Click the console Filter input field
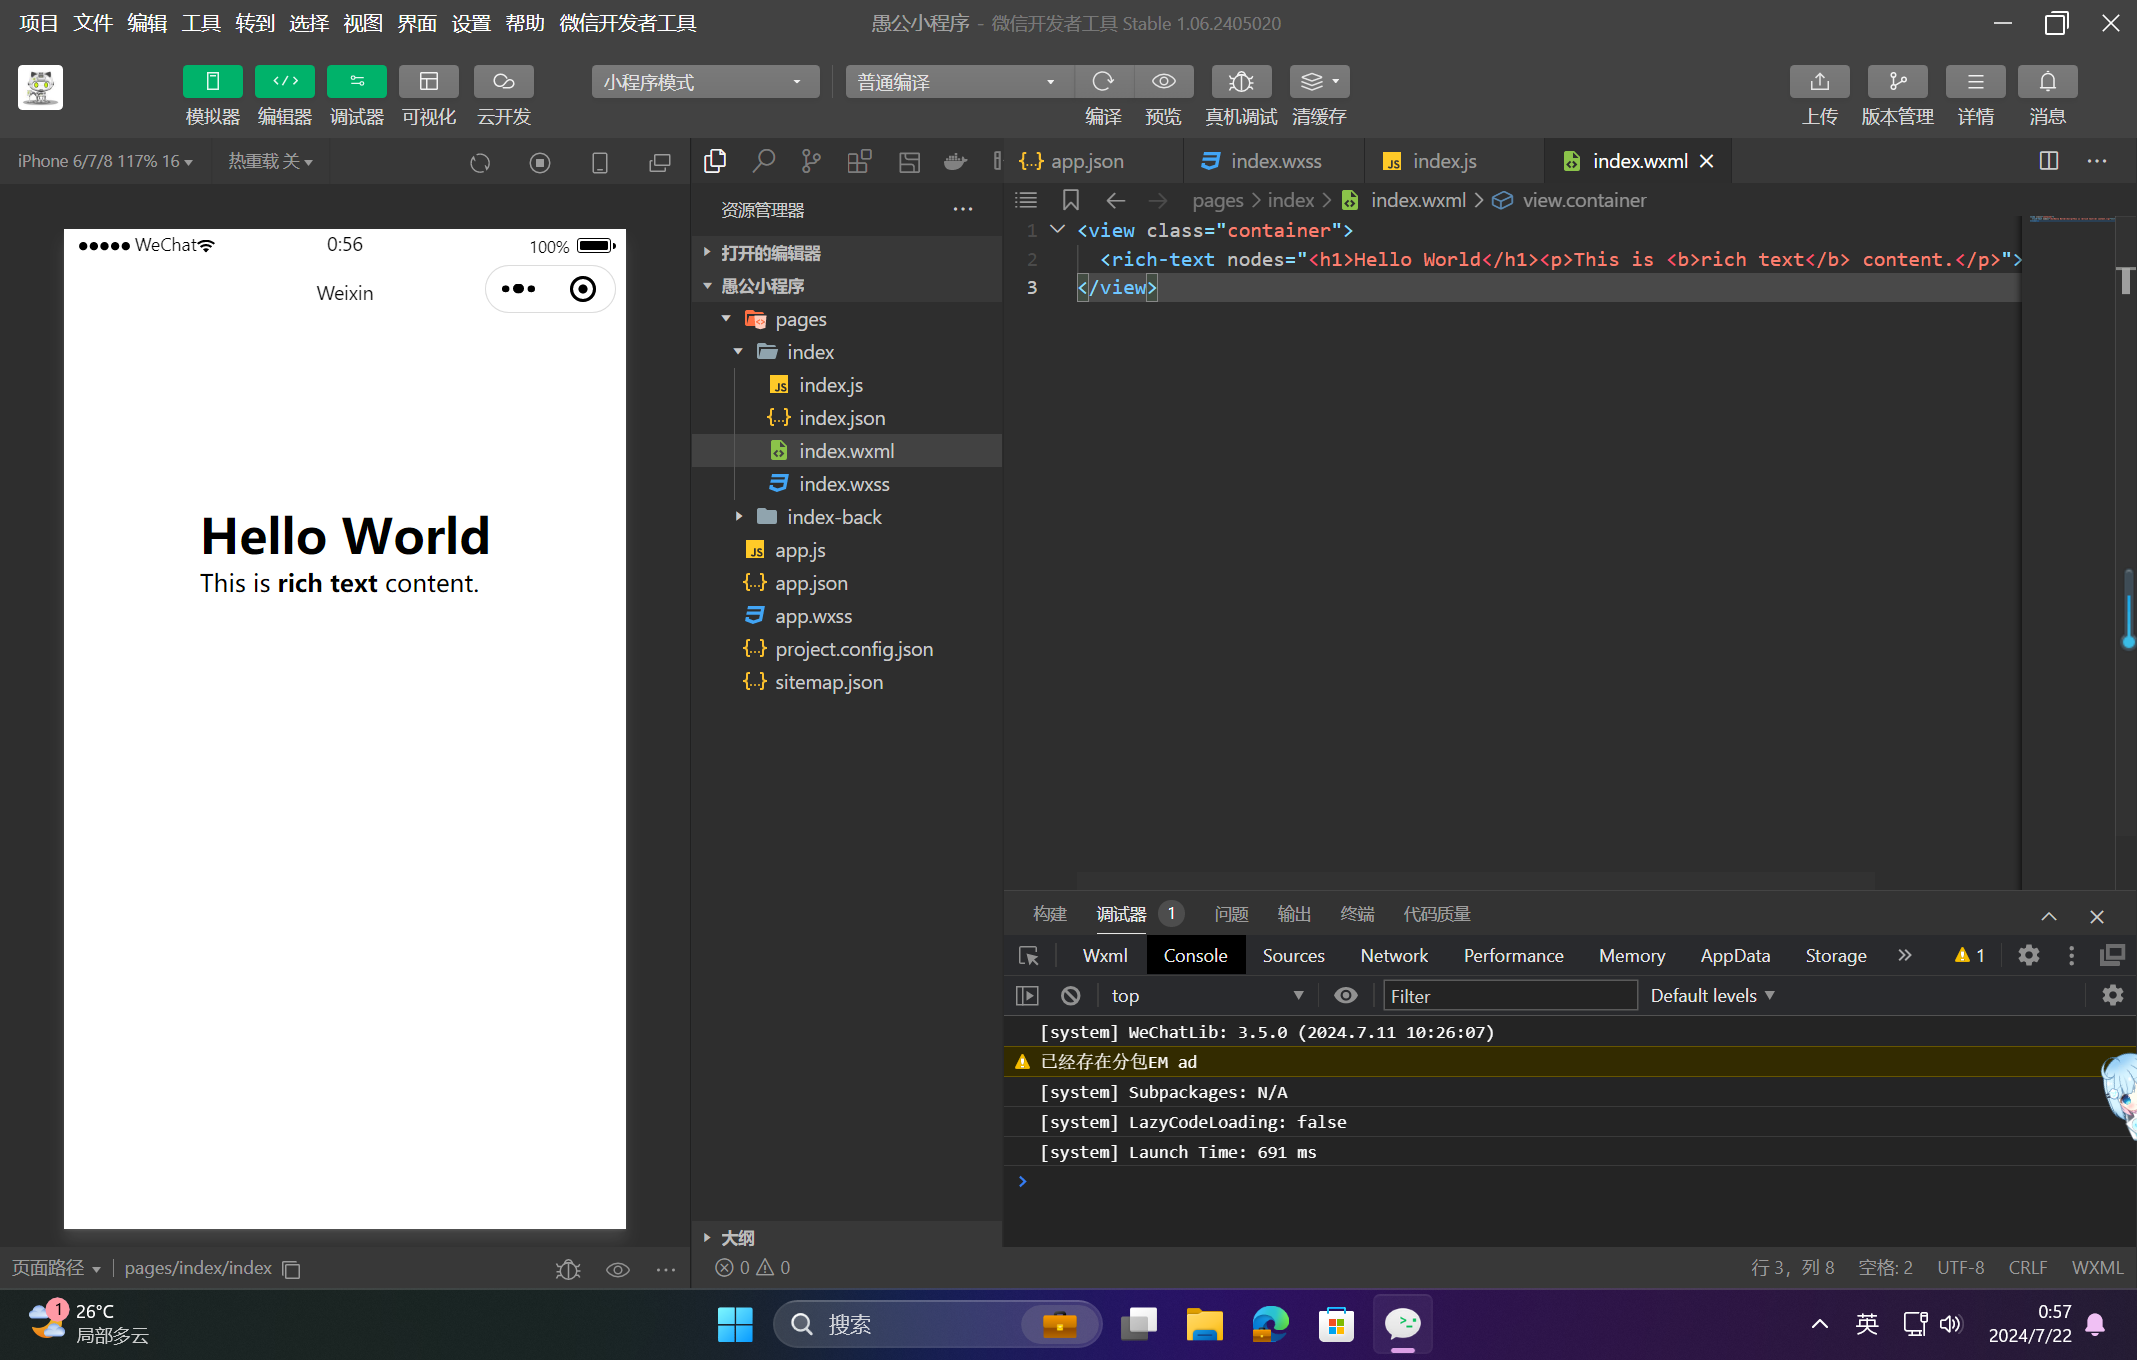This screenshot has width=2137, height=1360. pos(1508,995)
